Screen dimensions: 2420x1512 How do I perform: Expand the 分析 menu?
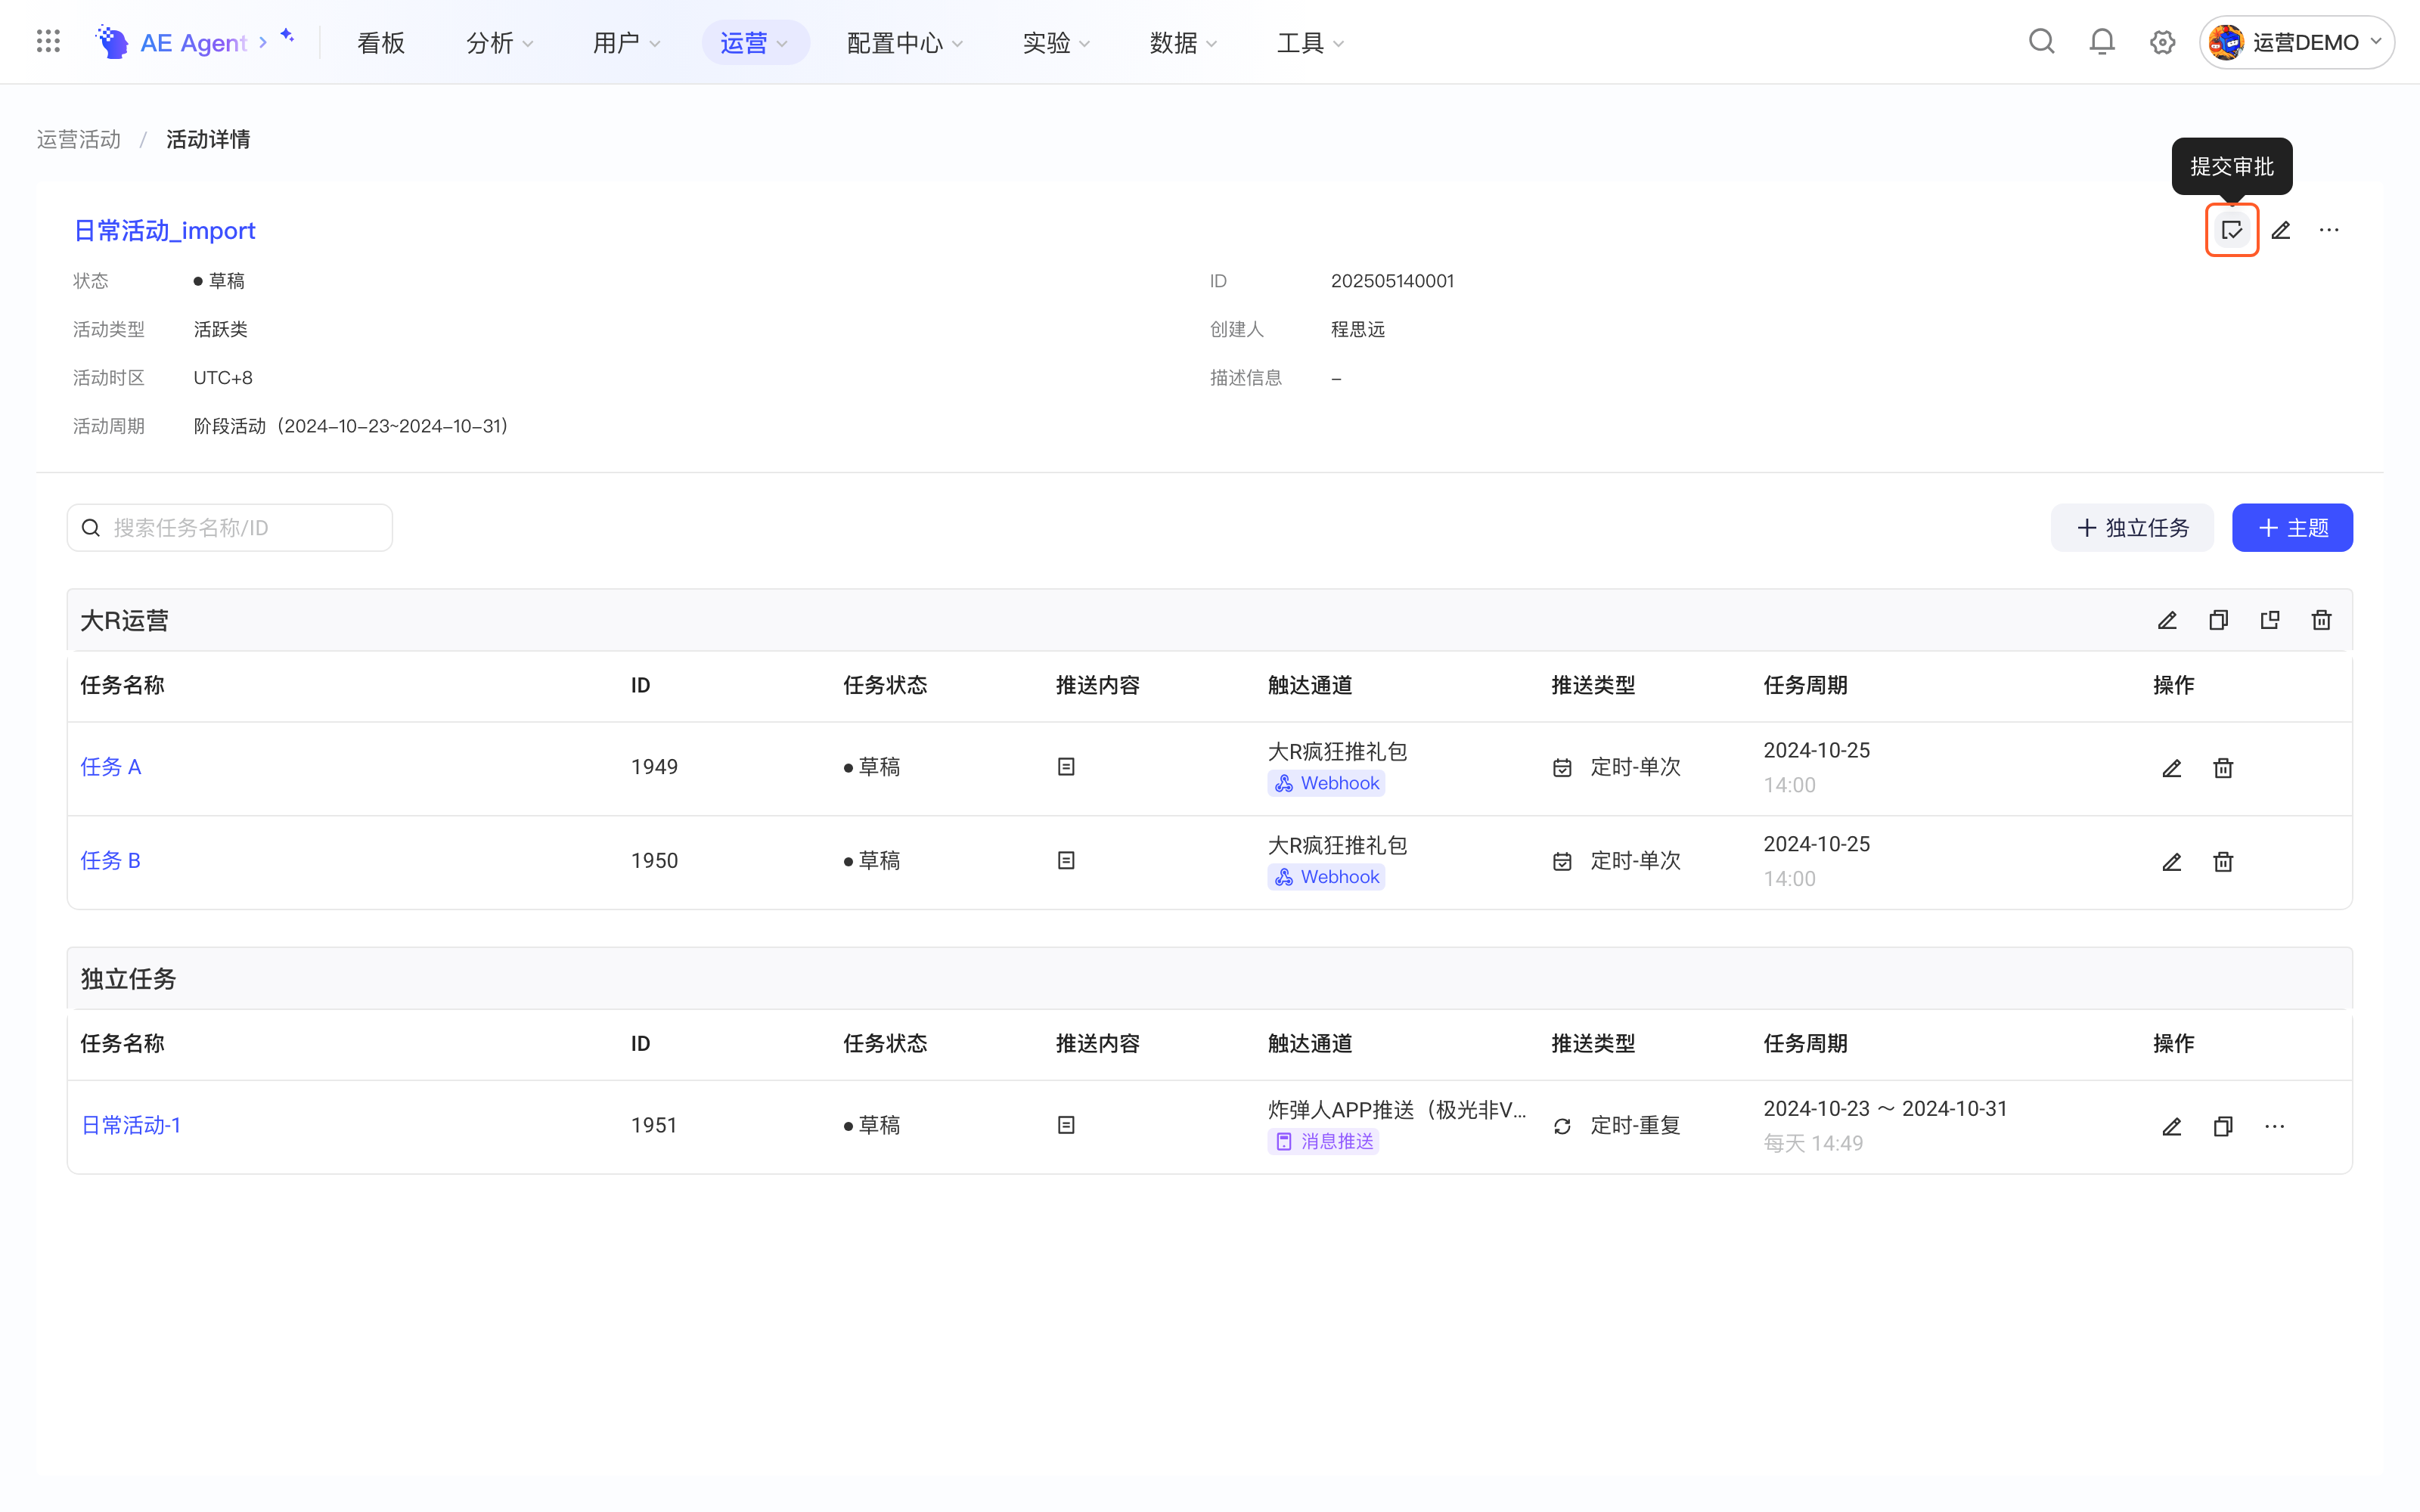pos(500,42)
